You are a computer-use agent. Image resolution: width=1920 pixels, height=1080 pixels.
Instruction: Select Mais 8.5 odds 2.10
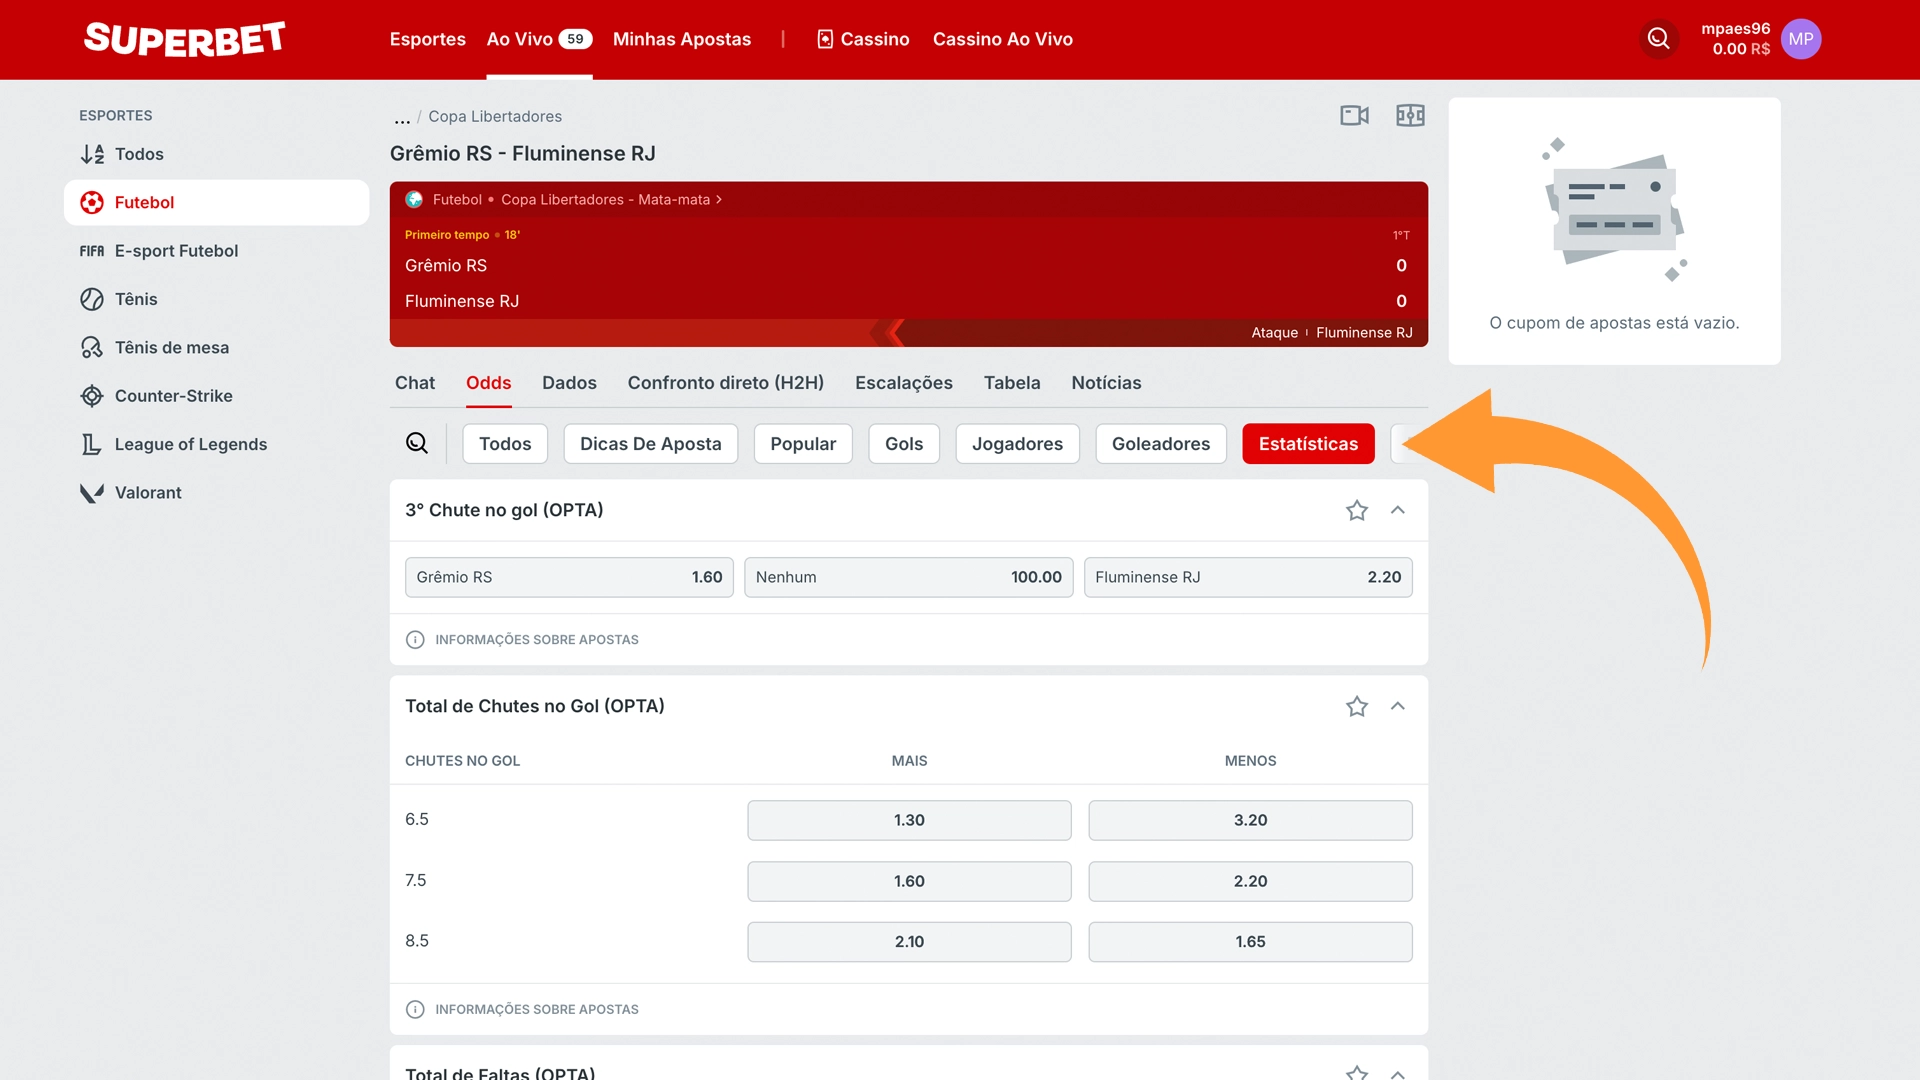pyautogui.click(x=909, y=942)
